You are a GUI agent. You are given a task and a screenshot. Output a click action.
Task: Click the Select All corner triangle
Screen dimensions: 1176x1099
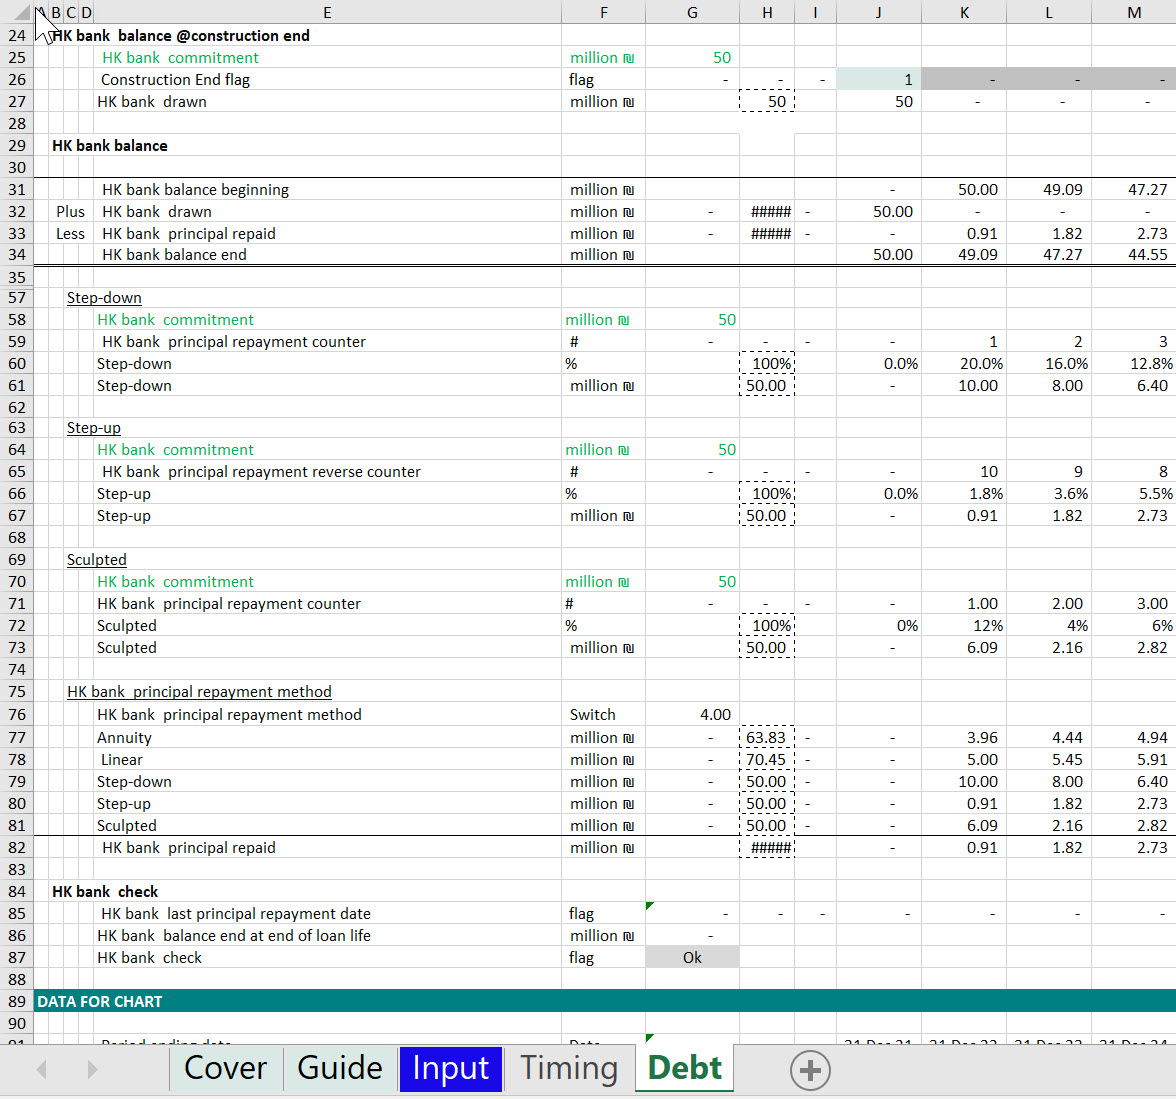pos(21,12)
